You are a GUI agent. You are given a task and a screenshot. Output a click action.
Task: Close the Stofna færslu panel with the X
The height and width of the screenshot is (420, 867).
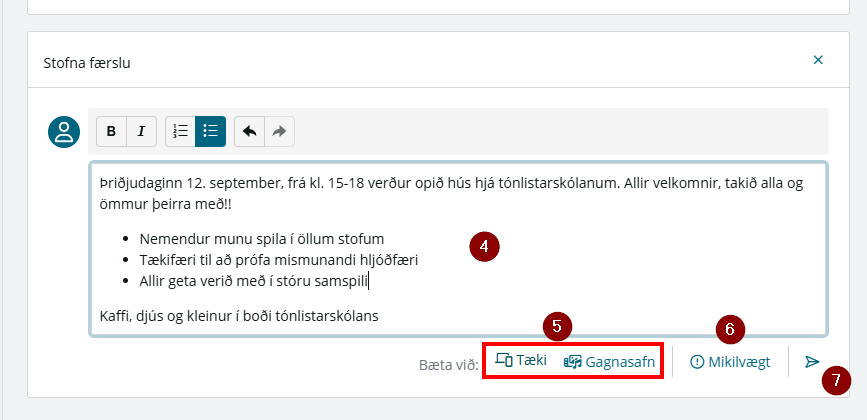pyautogui.click(x=818, y=60)
